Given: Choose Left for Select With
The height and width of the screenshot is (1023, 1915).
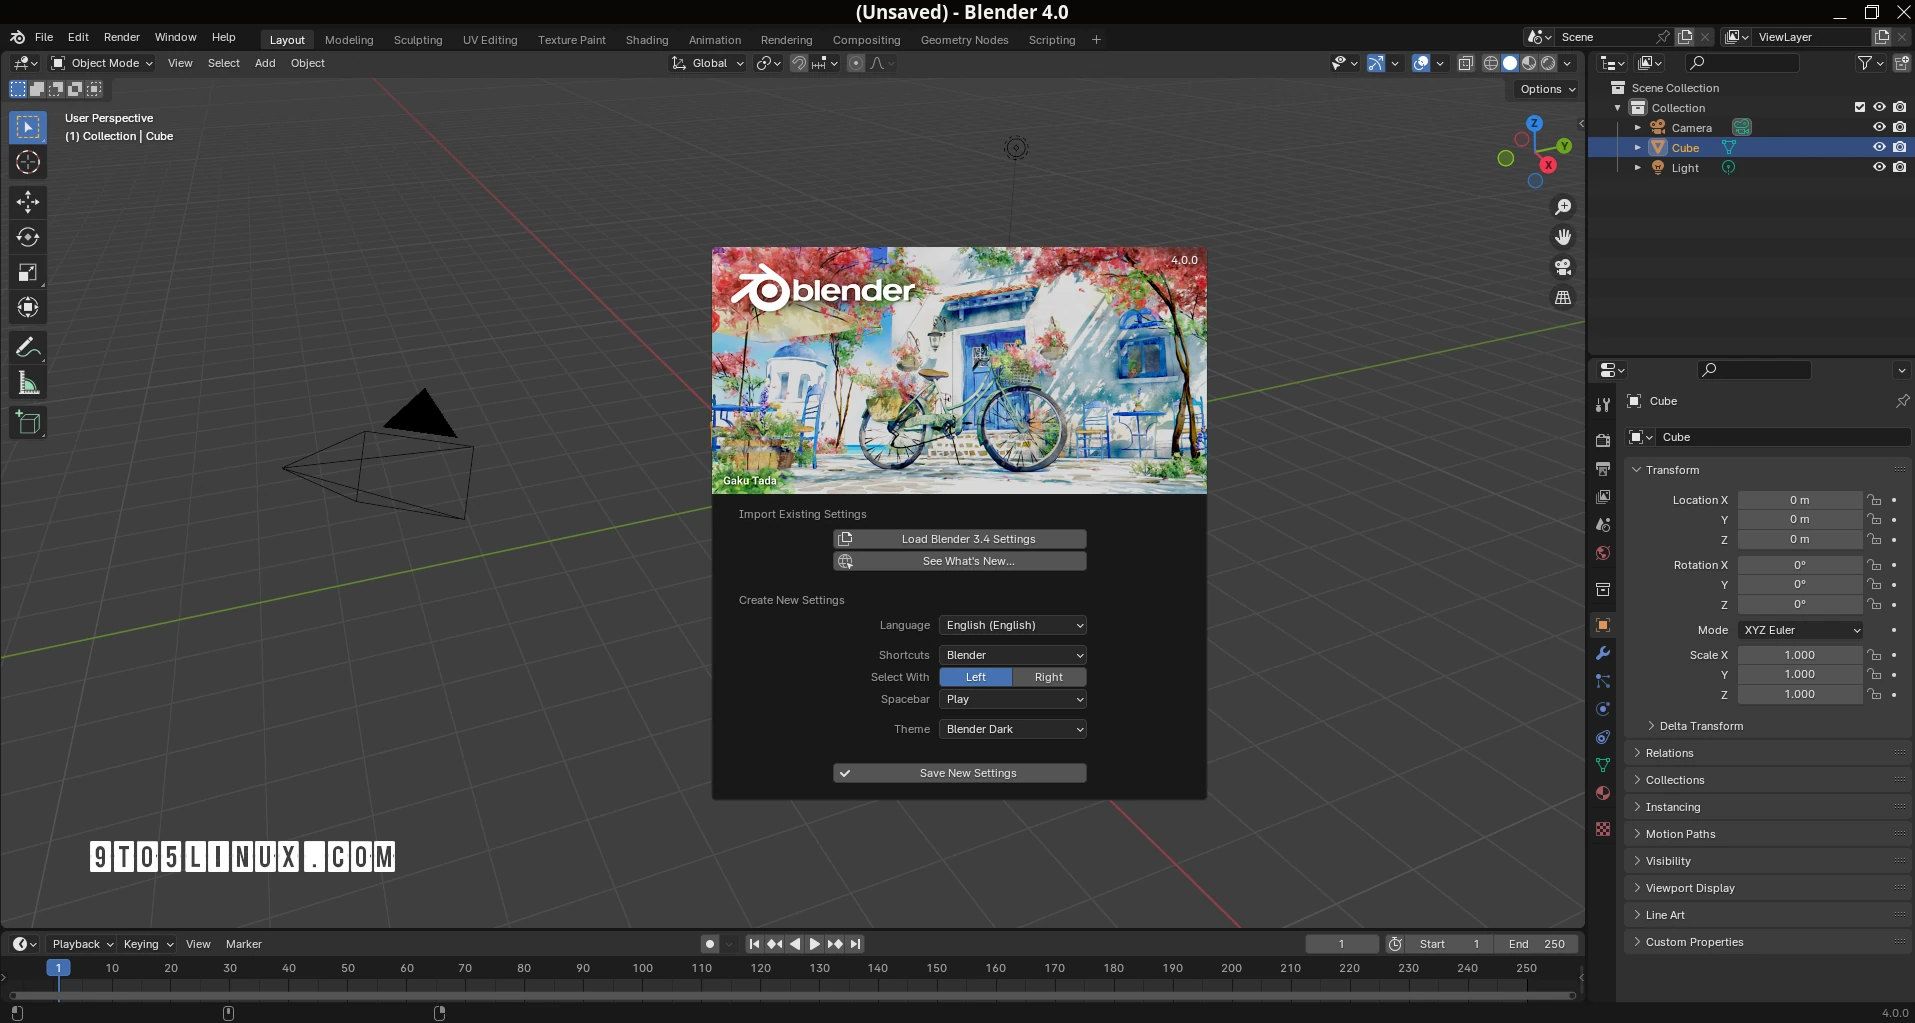Looking at the screenshot, I should [976, 677].
